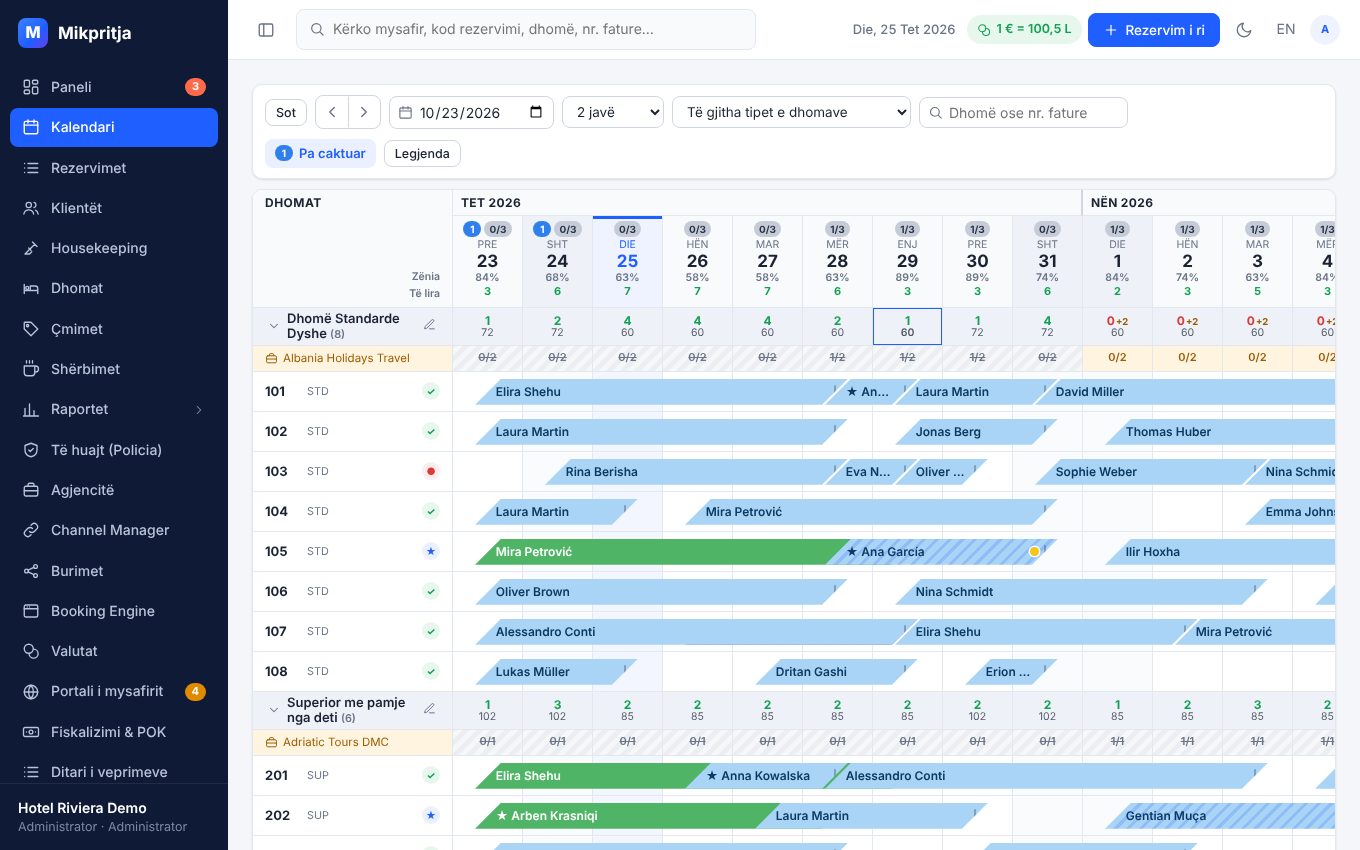Collapse Dhomë Standarde Dyshe group
The width and height of the screenshot is (1360, 850).
(x=273, y=325)
